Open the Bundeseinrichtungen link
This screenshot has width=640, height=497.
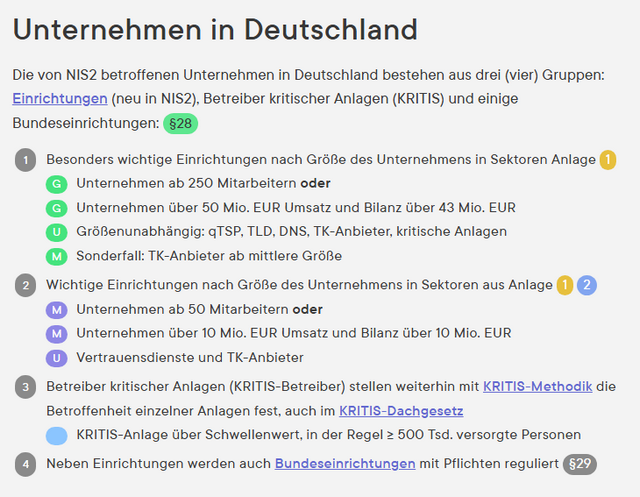[345, 464]
